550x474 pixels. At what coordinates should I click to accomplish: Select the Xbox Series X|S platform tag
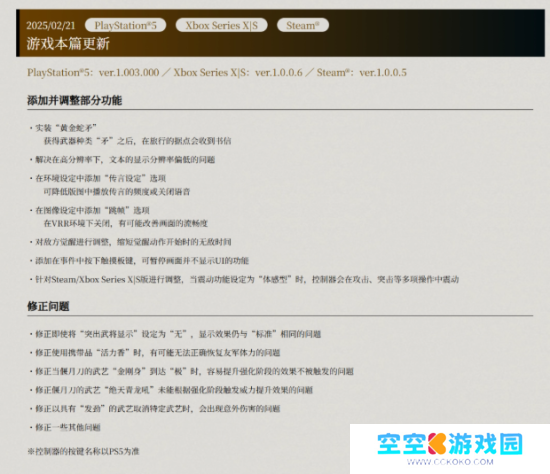tap(221, 25)
